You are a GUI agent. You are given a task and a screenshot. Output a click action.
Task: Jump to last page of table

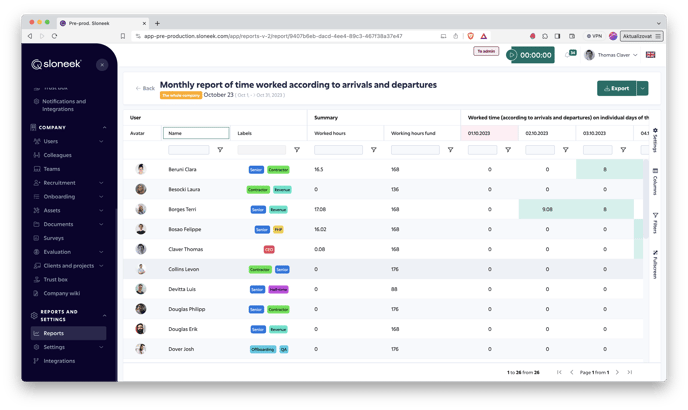tap(630, 372)
